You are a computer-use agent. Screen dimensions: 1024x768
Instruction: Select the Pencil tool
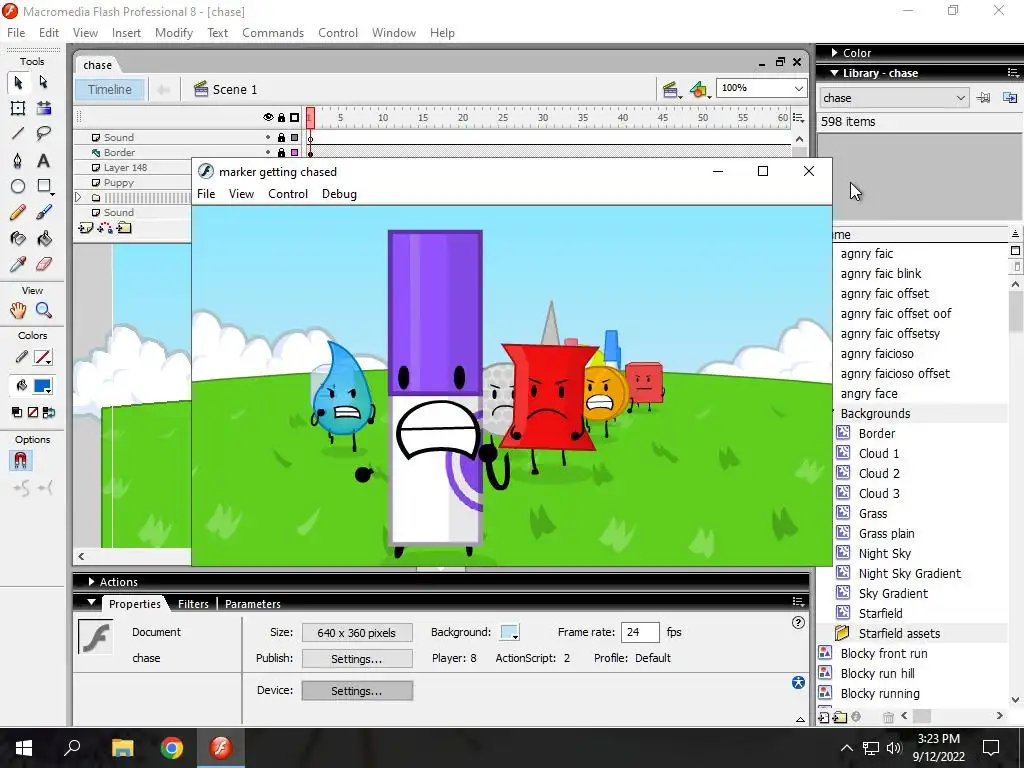click(x=18, y=212)
